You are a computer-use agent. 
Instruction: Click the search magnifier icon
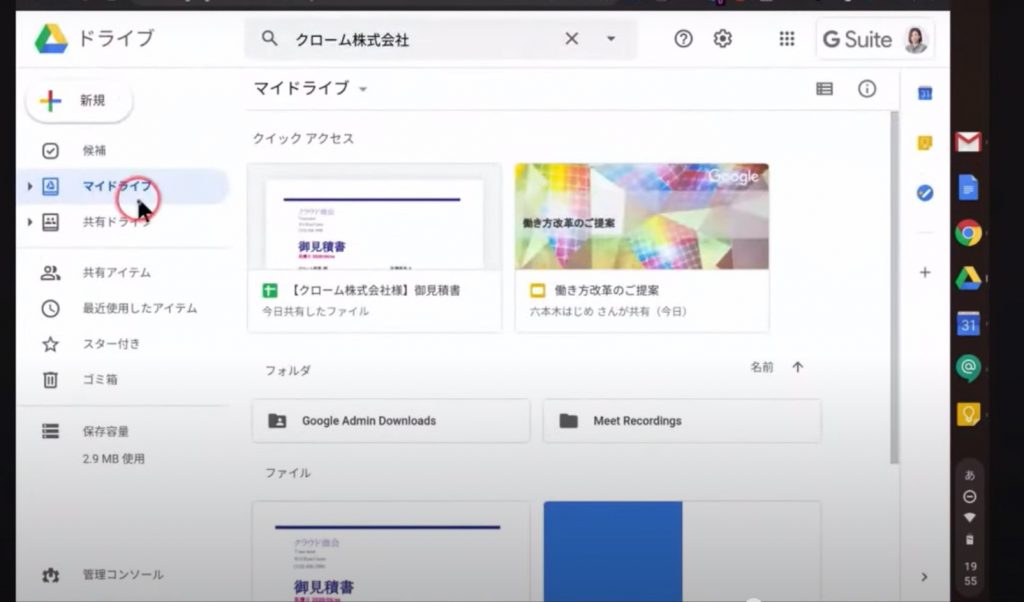[x=269, y=39]
